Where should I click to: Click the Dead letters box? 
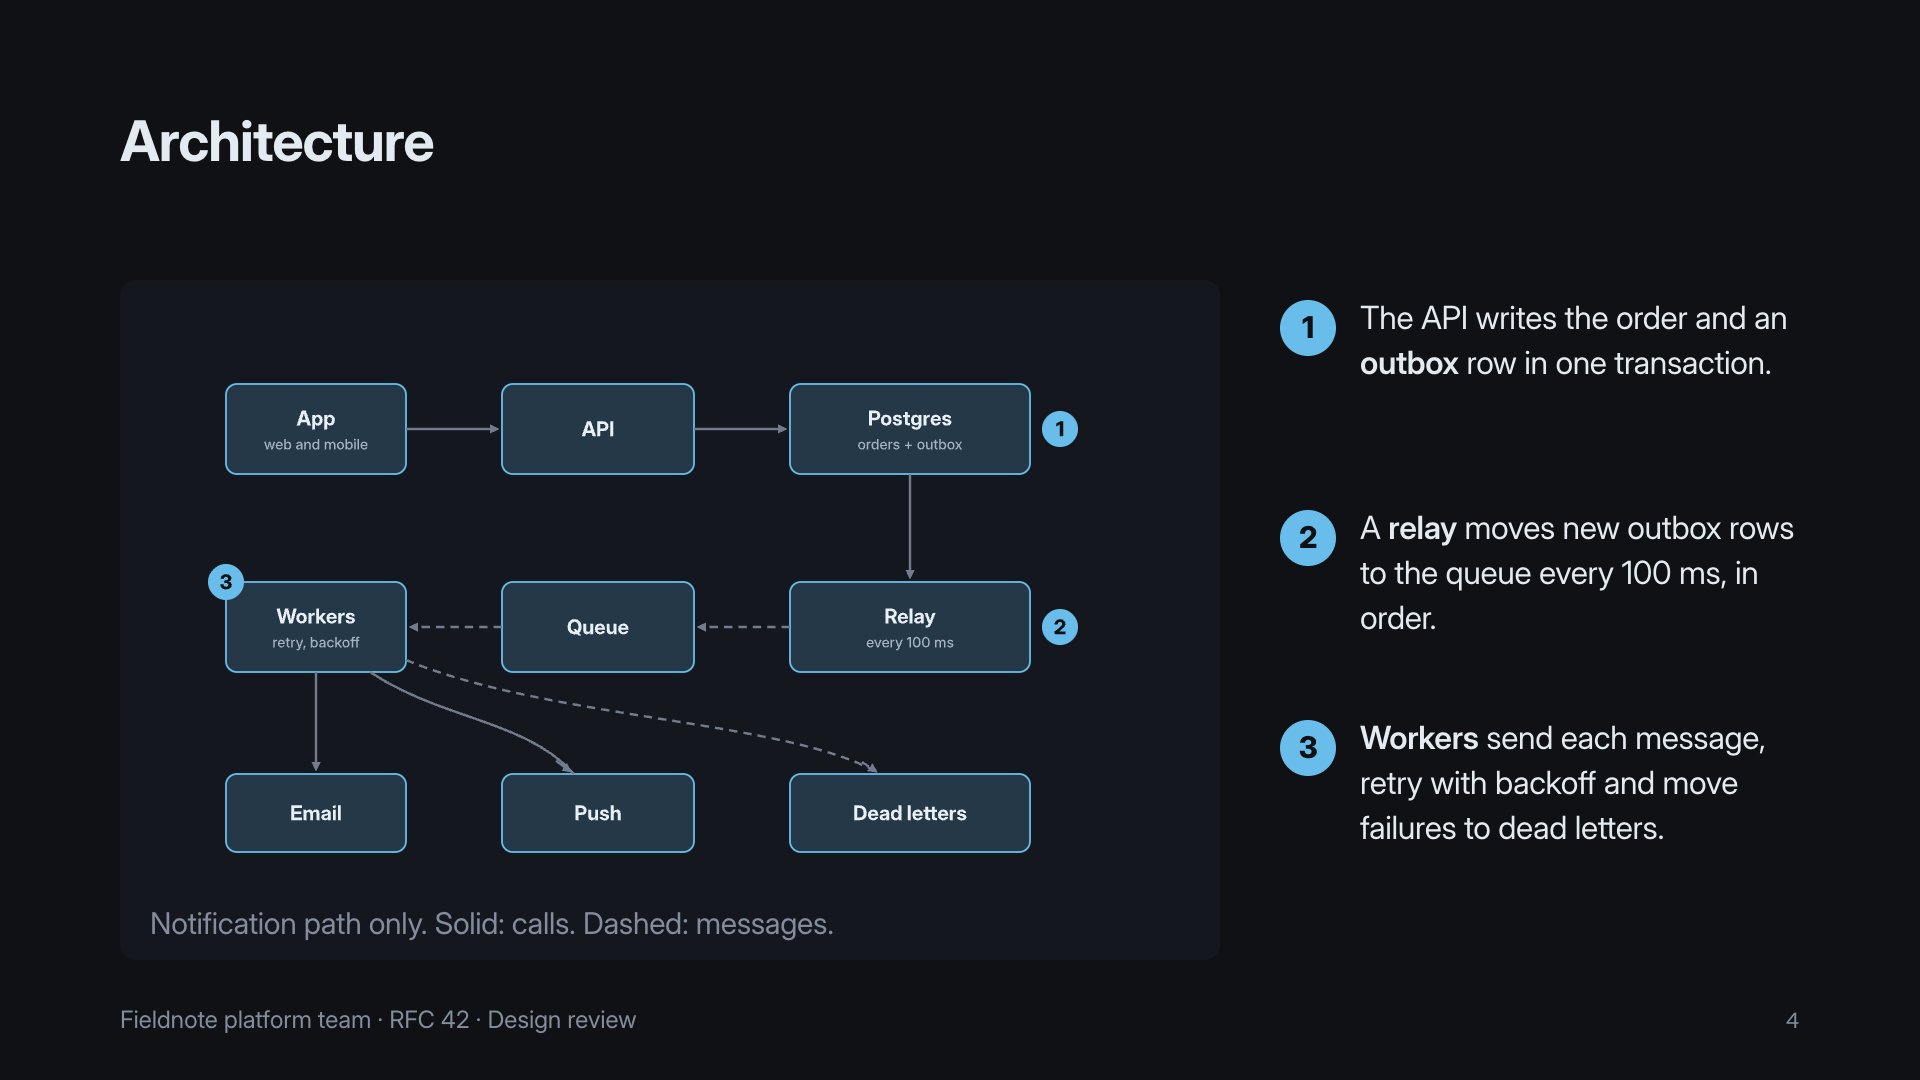(x=910, y=813)
